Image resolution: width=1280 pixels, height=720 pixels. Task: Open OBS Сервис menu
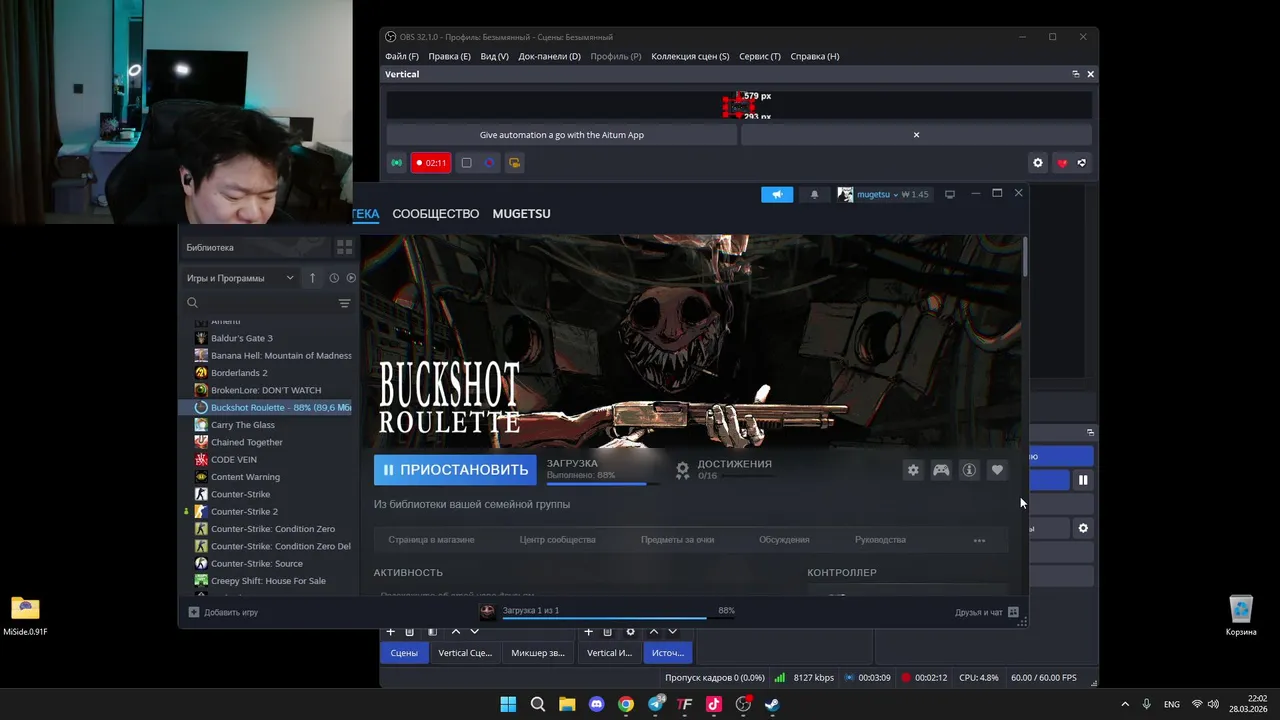(760, 56)
